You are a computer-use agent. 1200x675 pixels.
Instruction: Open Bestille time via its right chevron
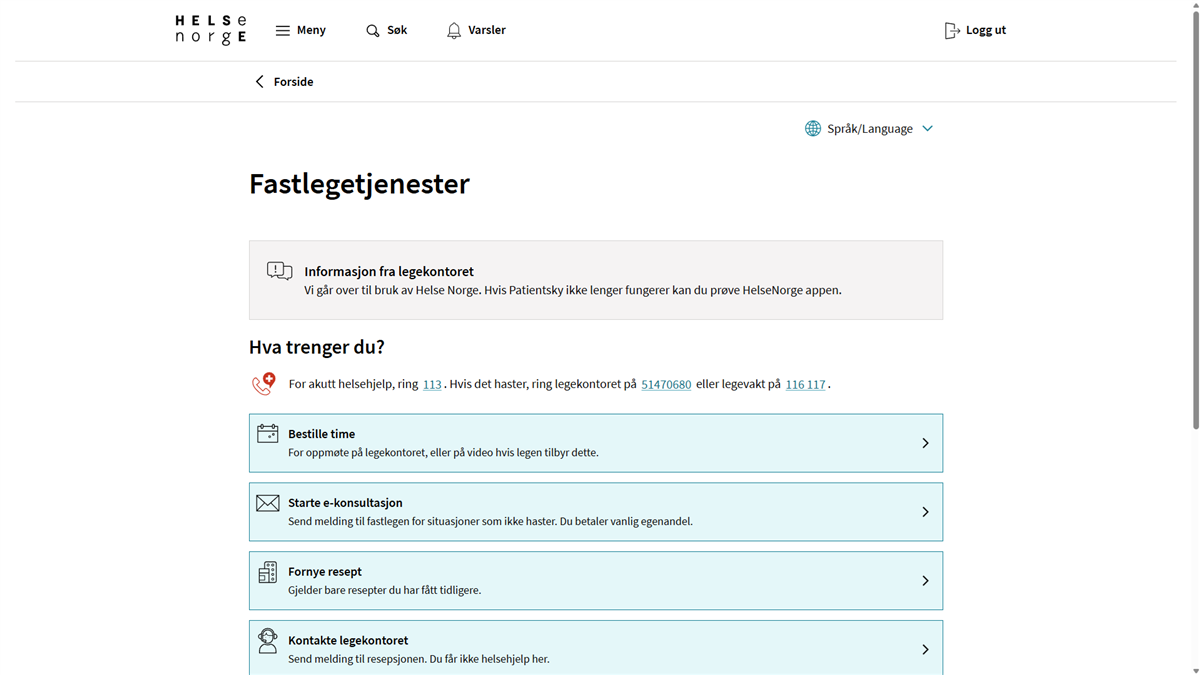[x=925, y=443]
